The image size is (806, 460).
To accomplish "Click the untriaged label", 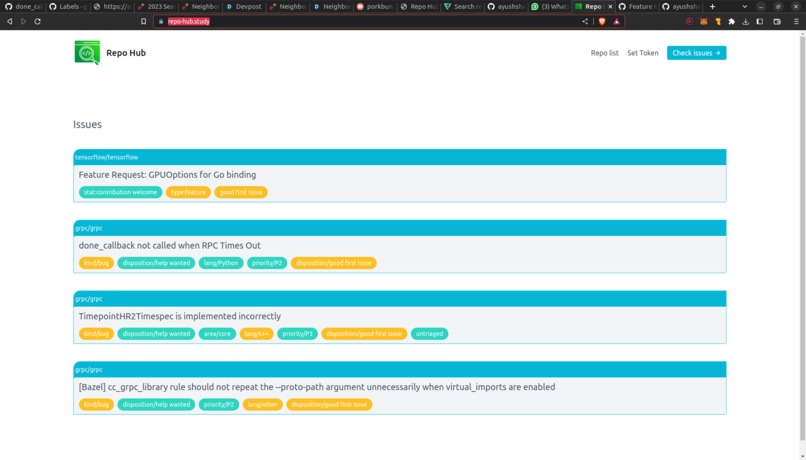I will [429, 334].
